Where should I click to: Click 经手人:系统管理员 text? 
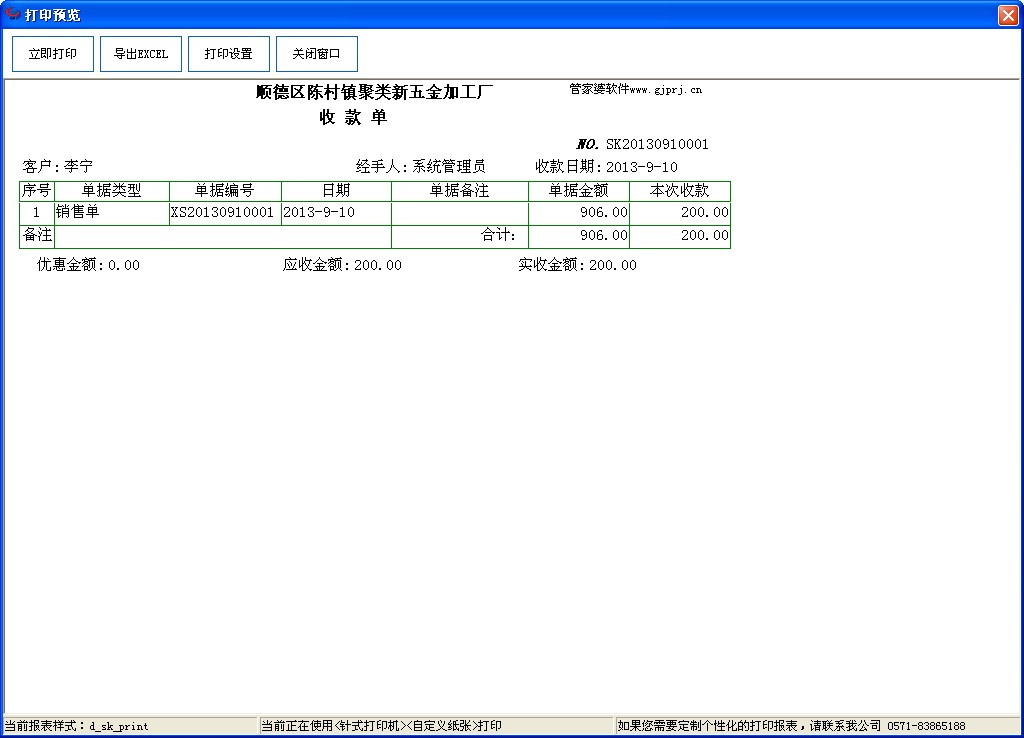click(x=421, y=167)
